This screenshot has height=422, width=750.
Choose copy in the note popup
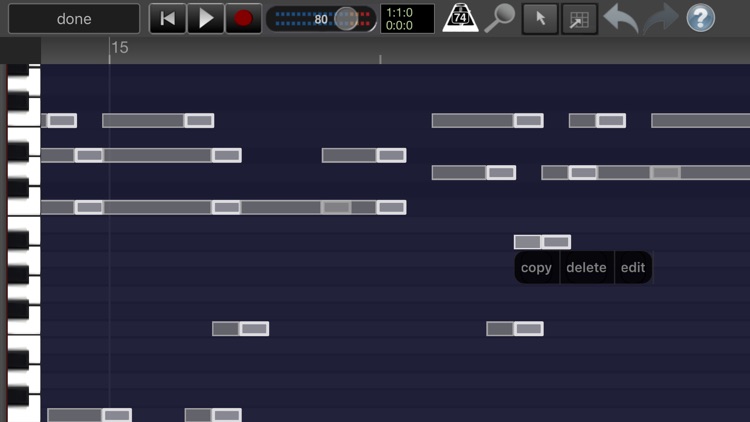click(x=536, y=267)
